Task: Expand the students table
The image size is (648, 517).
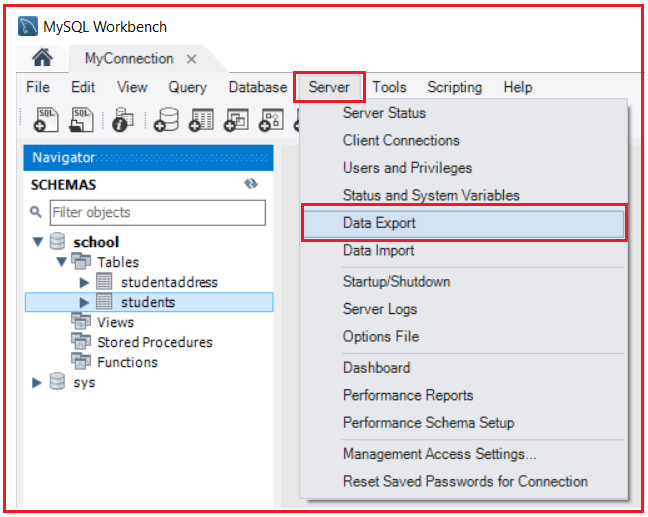Action: [x=84, y=303]
